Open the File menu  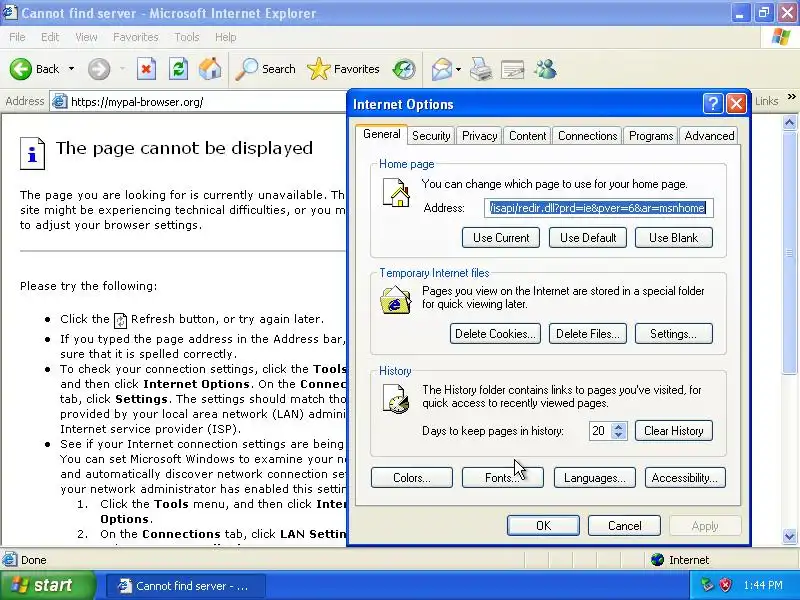click(17, 37)
